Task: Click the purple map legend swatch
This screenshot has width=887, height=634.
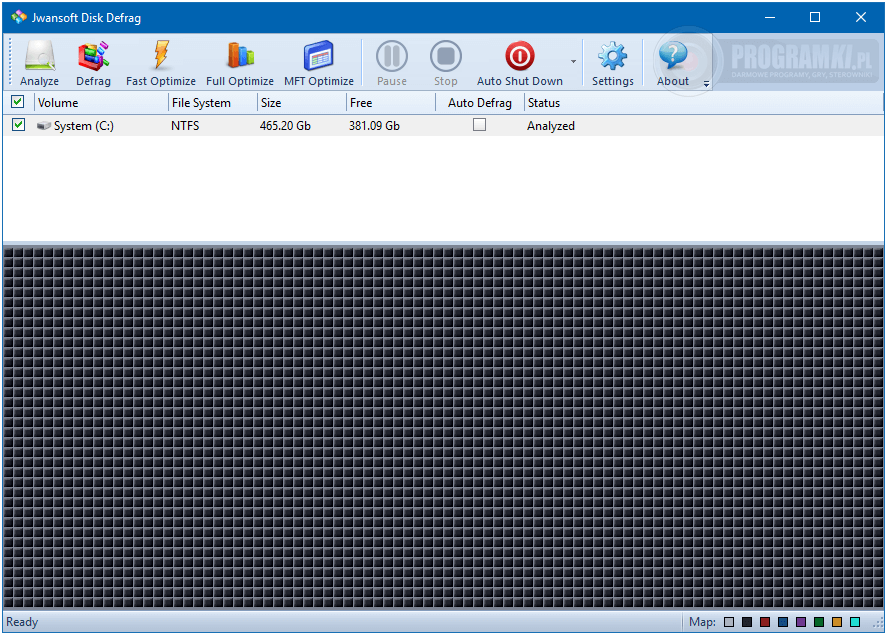Action: [801, 622]
